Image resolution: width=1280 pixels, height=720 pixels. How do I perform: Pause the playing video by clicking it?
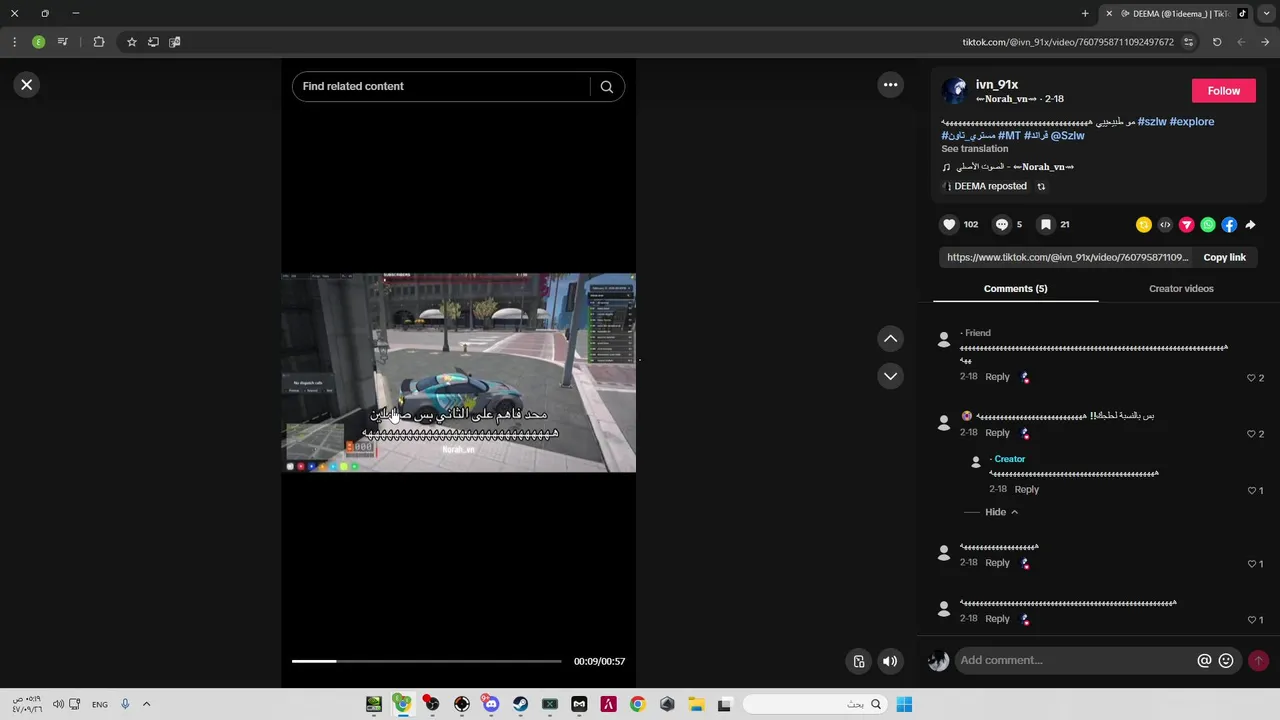458,372
